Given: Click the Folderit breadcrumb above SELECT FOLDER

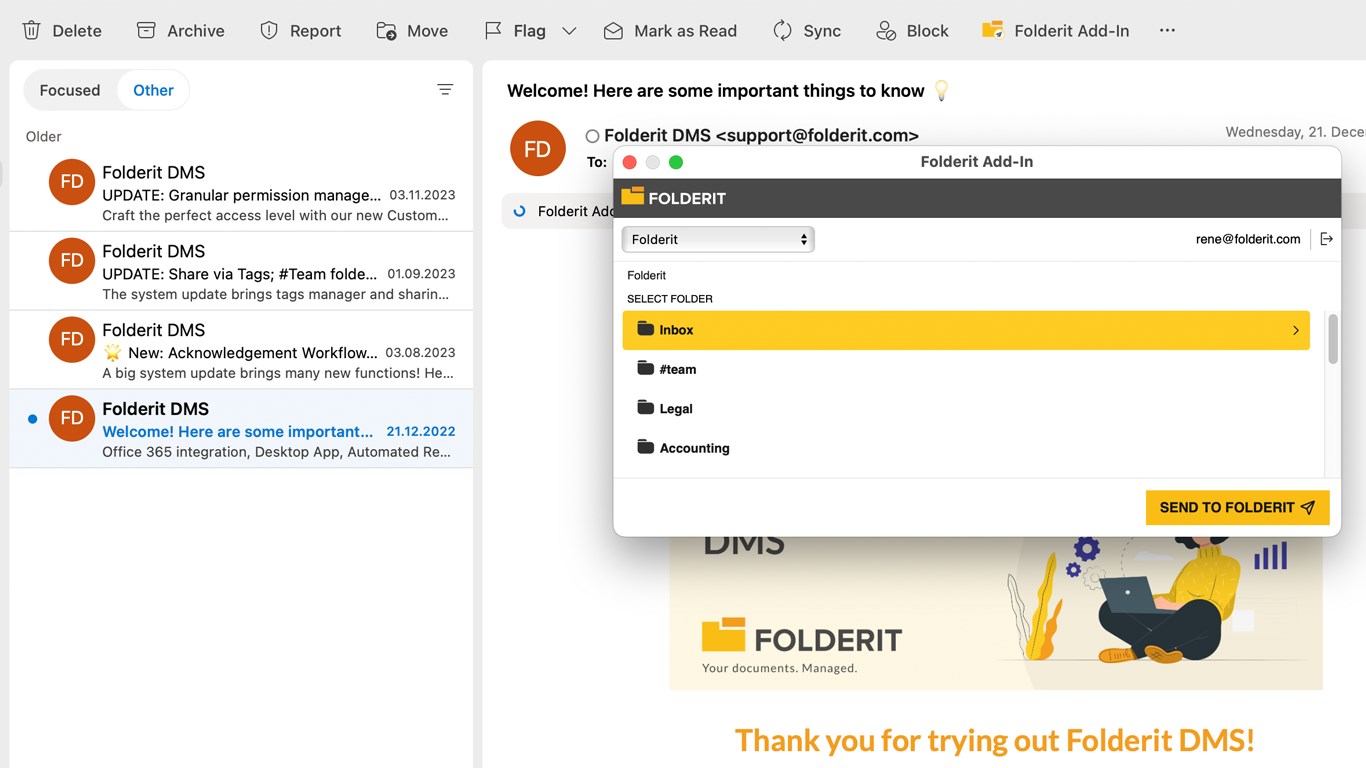Looking at the screenshot, I should pyautogui.click(x=646, y=275).
